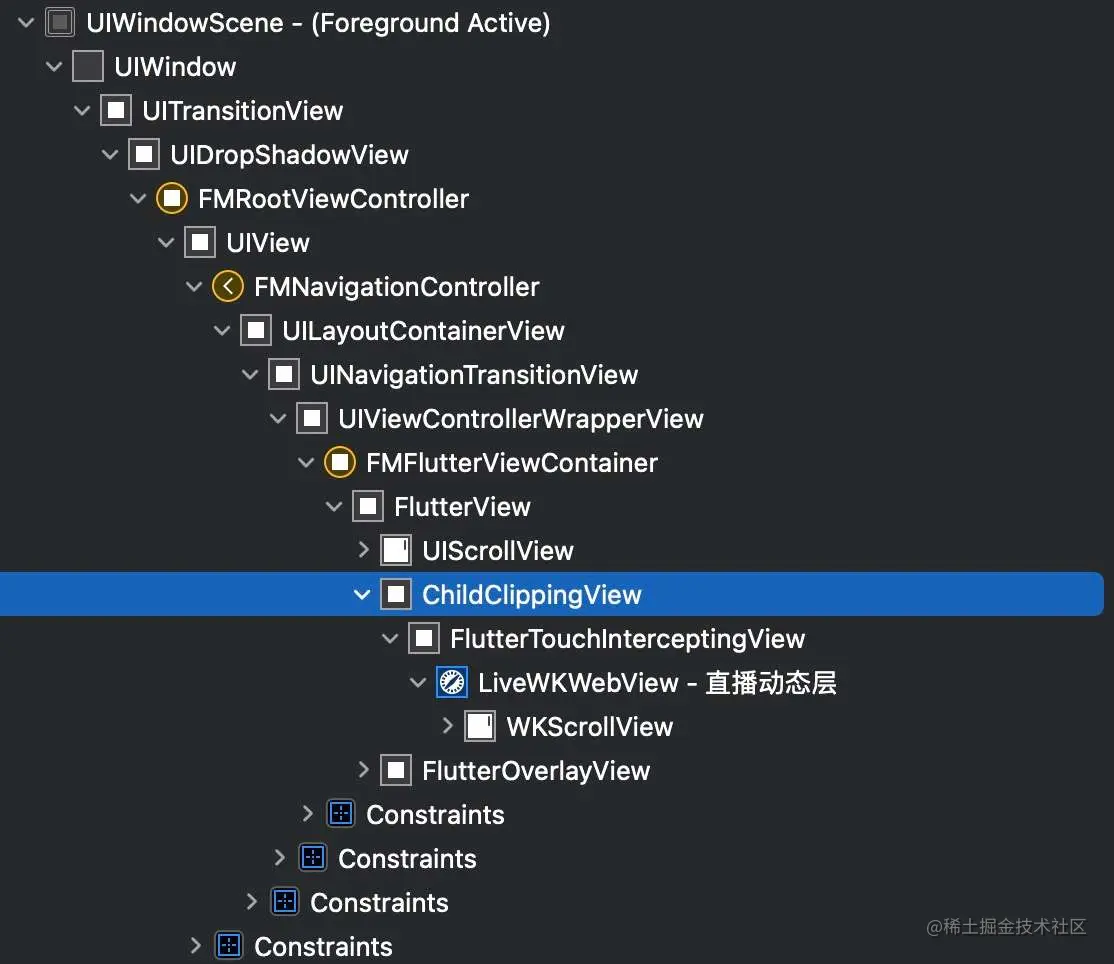Screen dimensions: 1114x964
Task: Click the UIWindowScene icon at the top
Action: (x=60, y=22)
